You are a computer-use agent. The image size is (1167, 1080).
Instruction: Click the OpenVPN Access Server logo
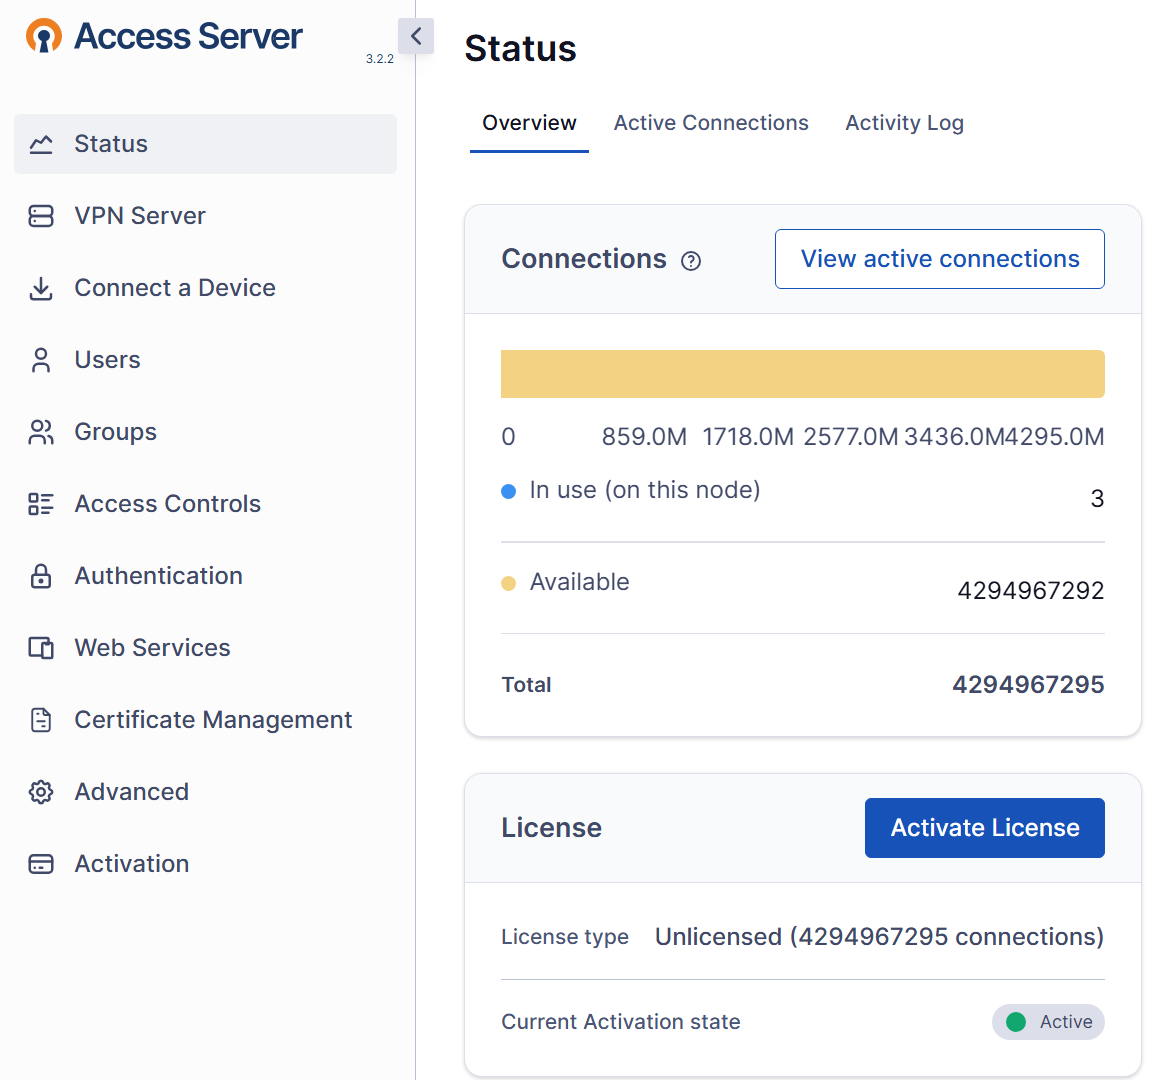164,36
